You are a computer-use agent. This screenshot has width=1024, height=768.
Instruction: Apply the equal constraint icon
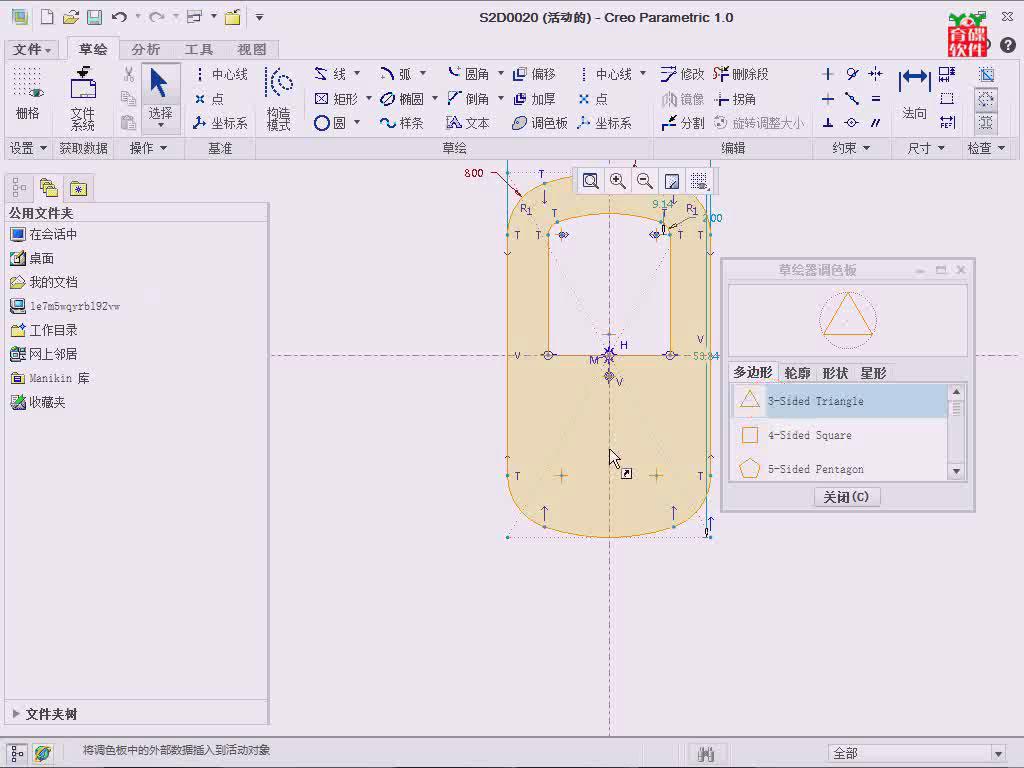(876, 99)
